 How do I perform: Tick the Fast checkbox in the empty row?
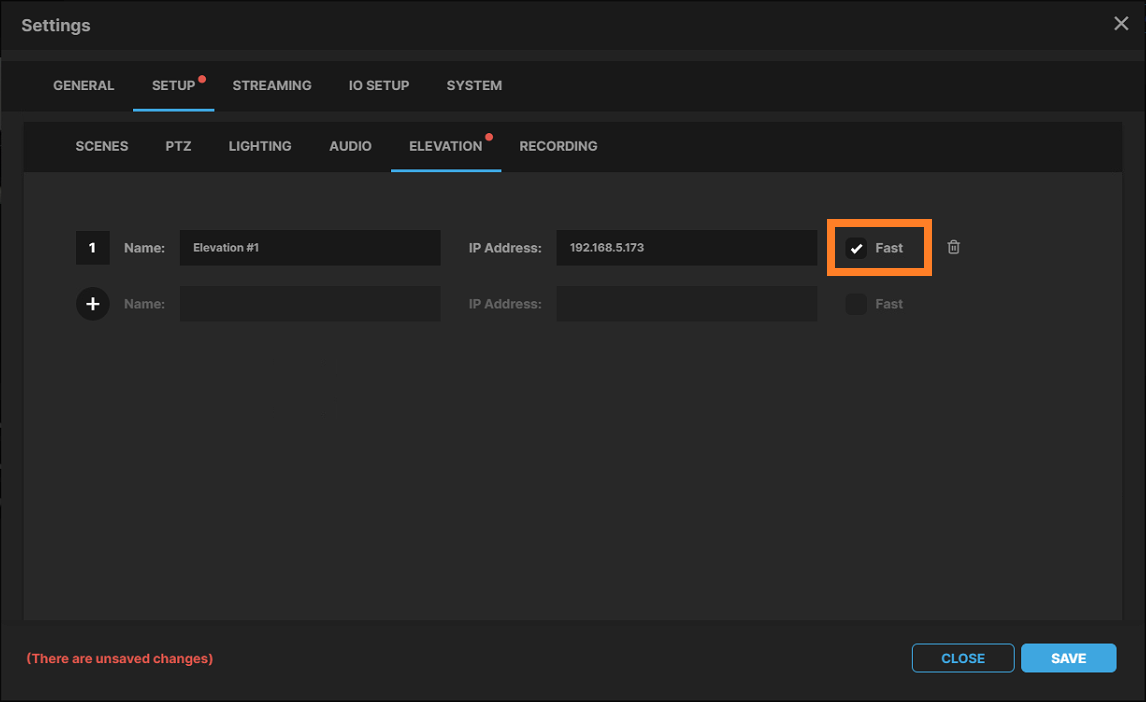click(x=856, y=304)
